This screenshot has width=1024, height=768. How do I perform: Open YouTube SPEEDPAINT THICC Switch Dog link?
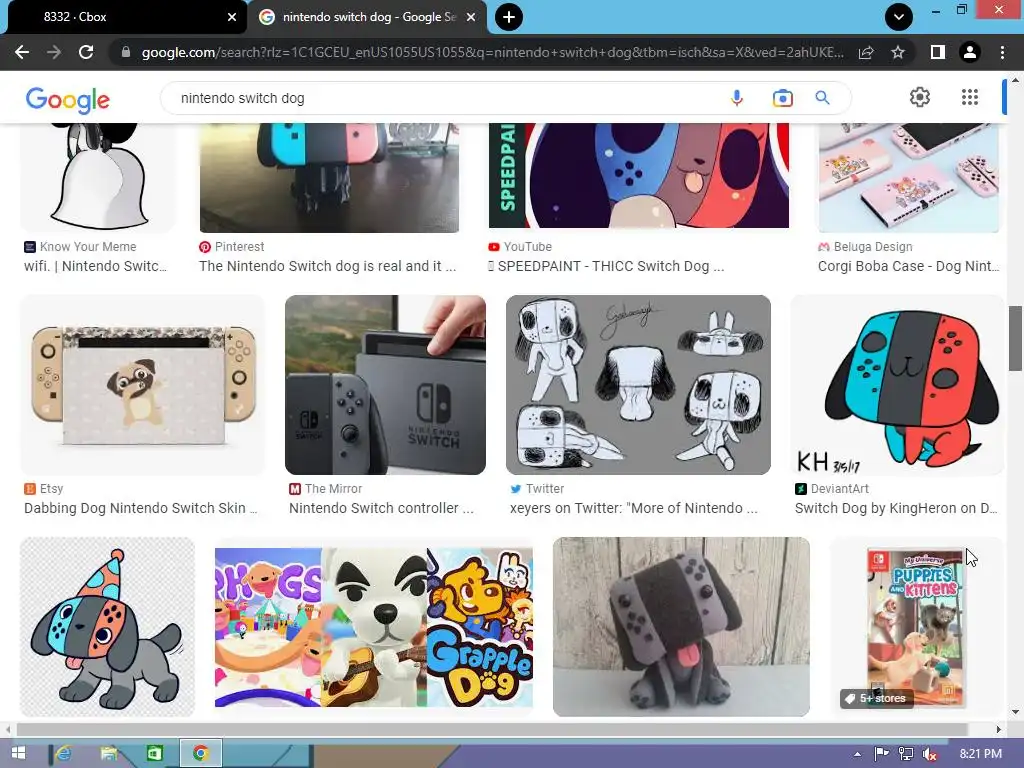point(606,266)
